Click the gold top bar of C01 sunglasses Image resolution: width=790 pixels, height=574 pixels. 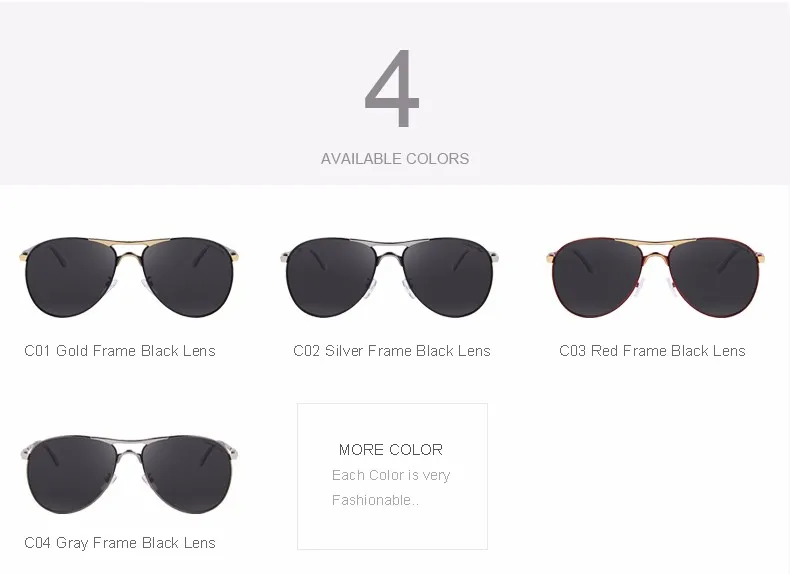coord(129,242)
